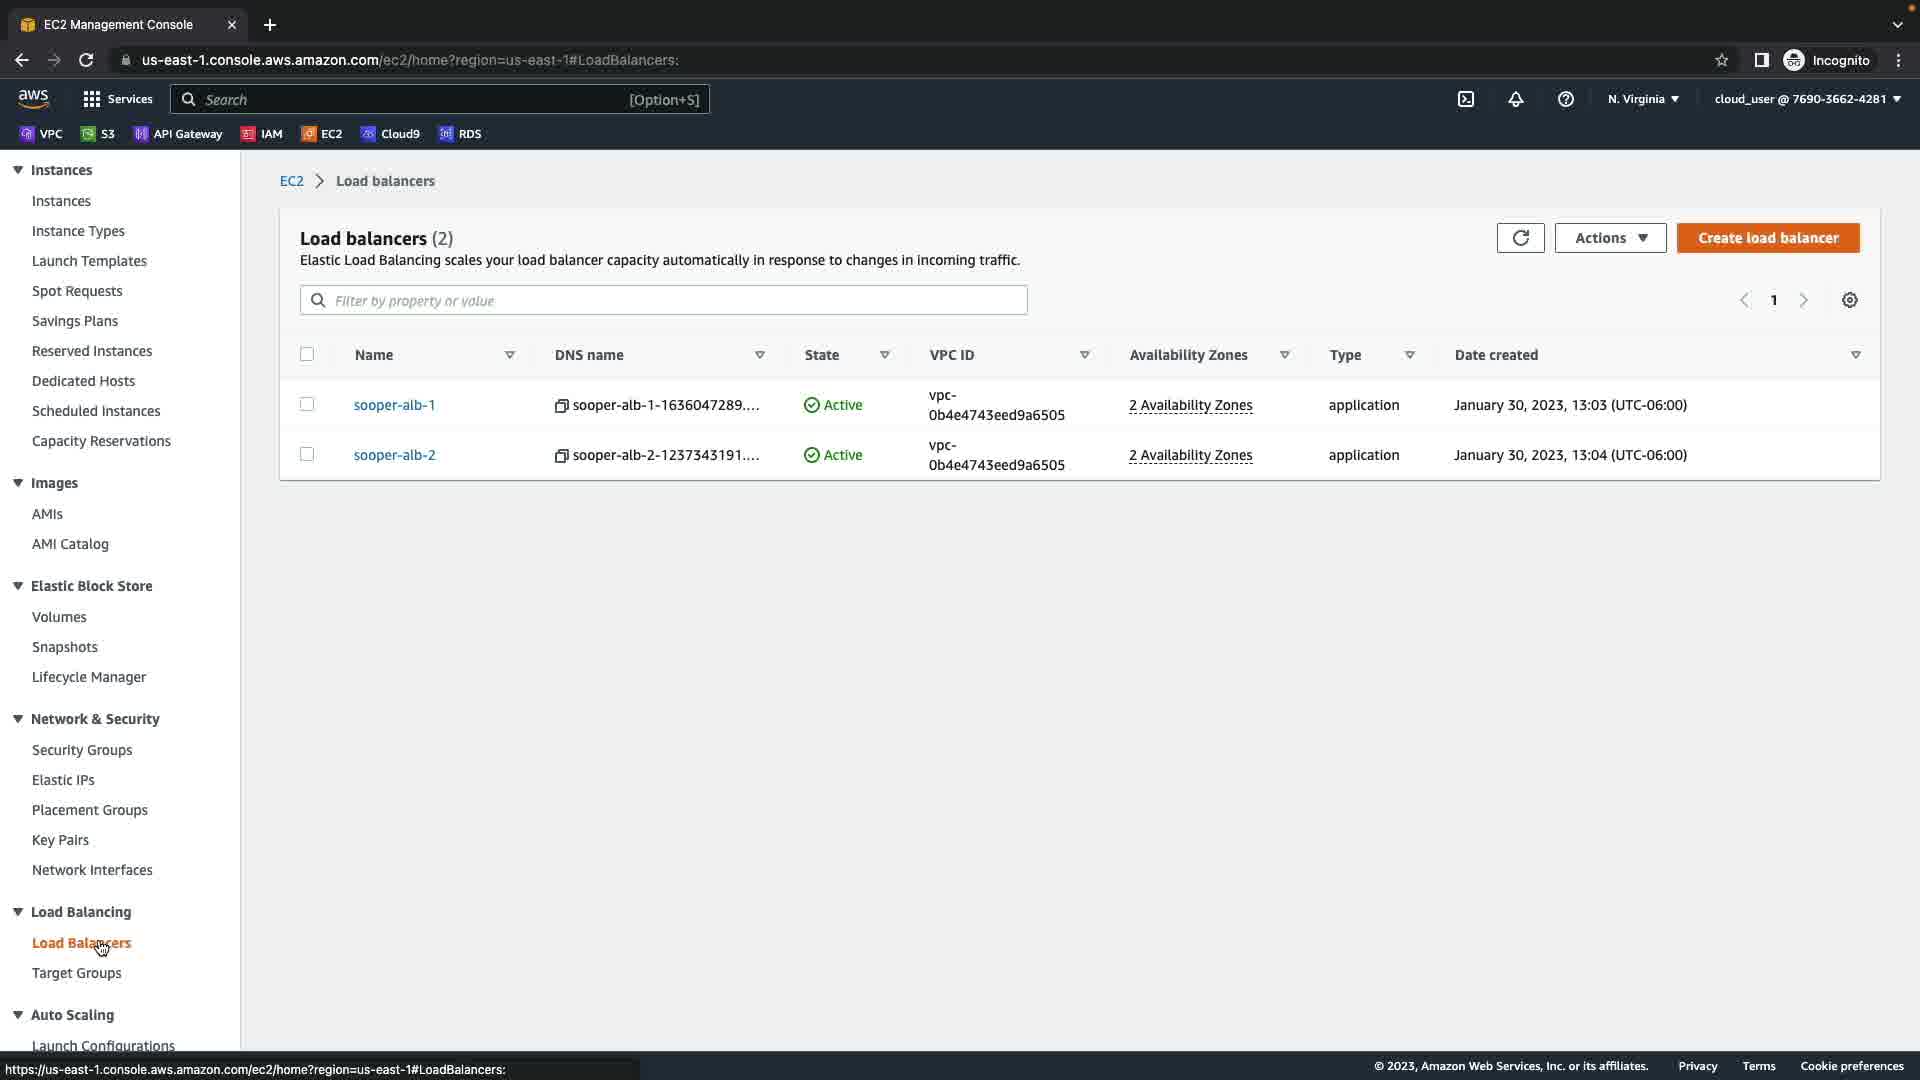Select the sooper-alb-1 row checkbox
Image resolution: width=1920 pixels, height=1080 pixels.
[307, 404]
